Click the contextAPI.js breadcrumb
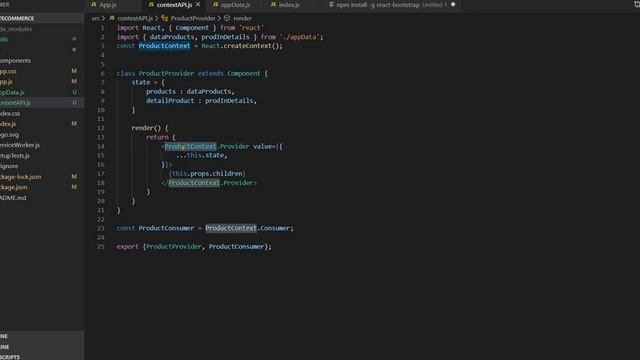The width and height of the screenshot is (640, 360). [135, 18]
